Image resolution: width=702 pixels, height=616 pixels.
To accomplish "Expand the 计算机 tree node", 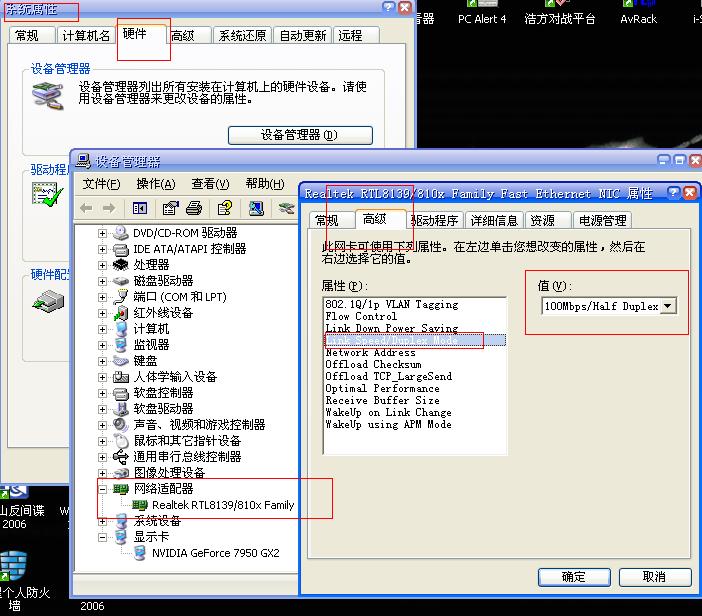I will click(102, 329).
